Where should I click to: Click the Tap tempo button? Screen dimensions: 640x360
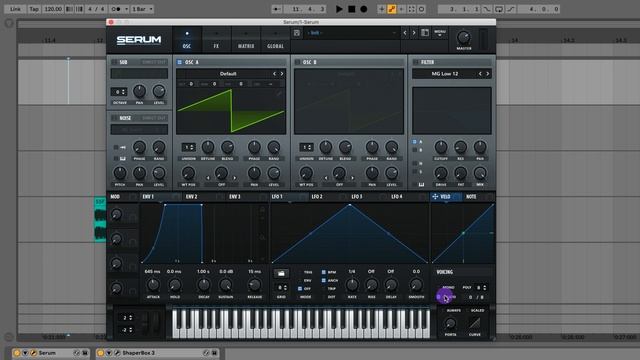(34, 9)
